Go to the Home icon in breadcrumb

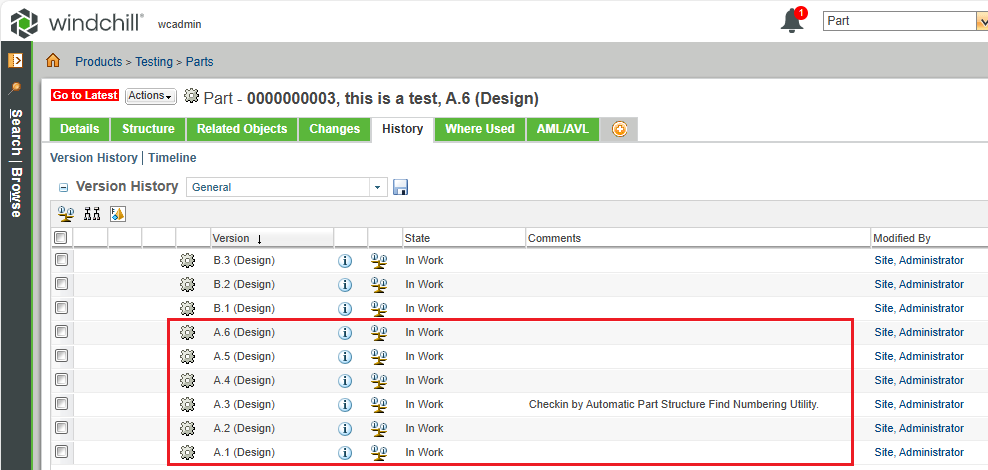click(x=54, y=61)
